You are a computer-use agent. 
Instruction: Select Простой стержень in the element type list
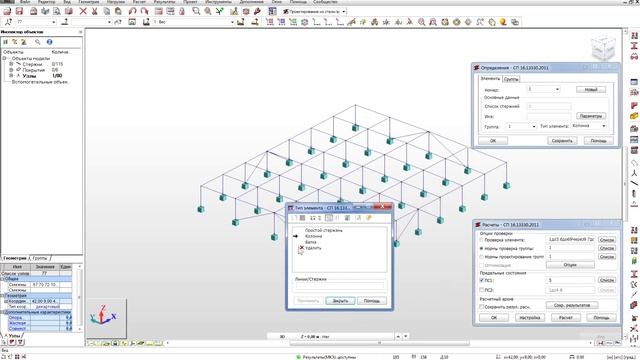tap(324, 230)
